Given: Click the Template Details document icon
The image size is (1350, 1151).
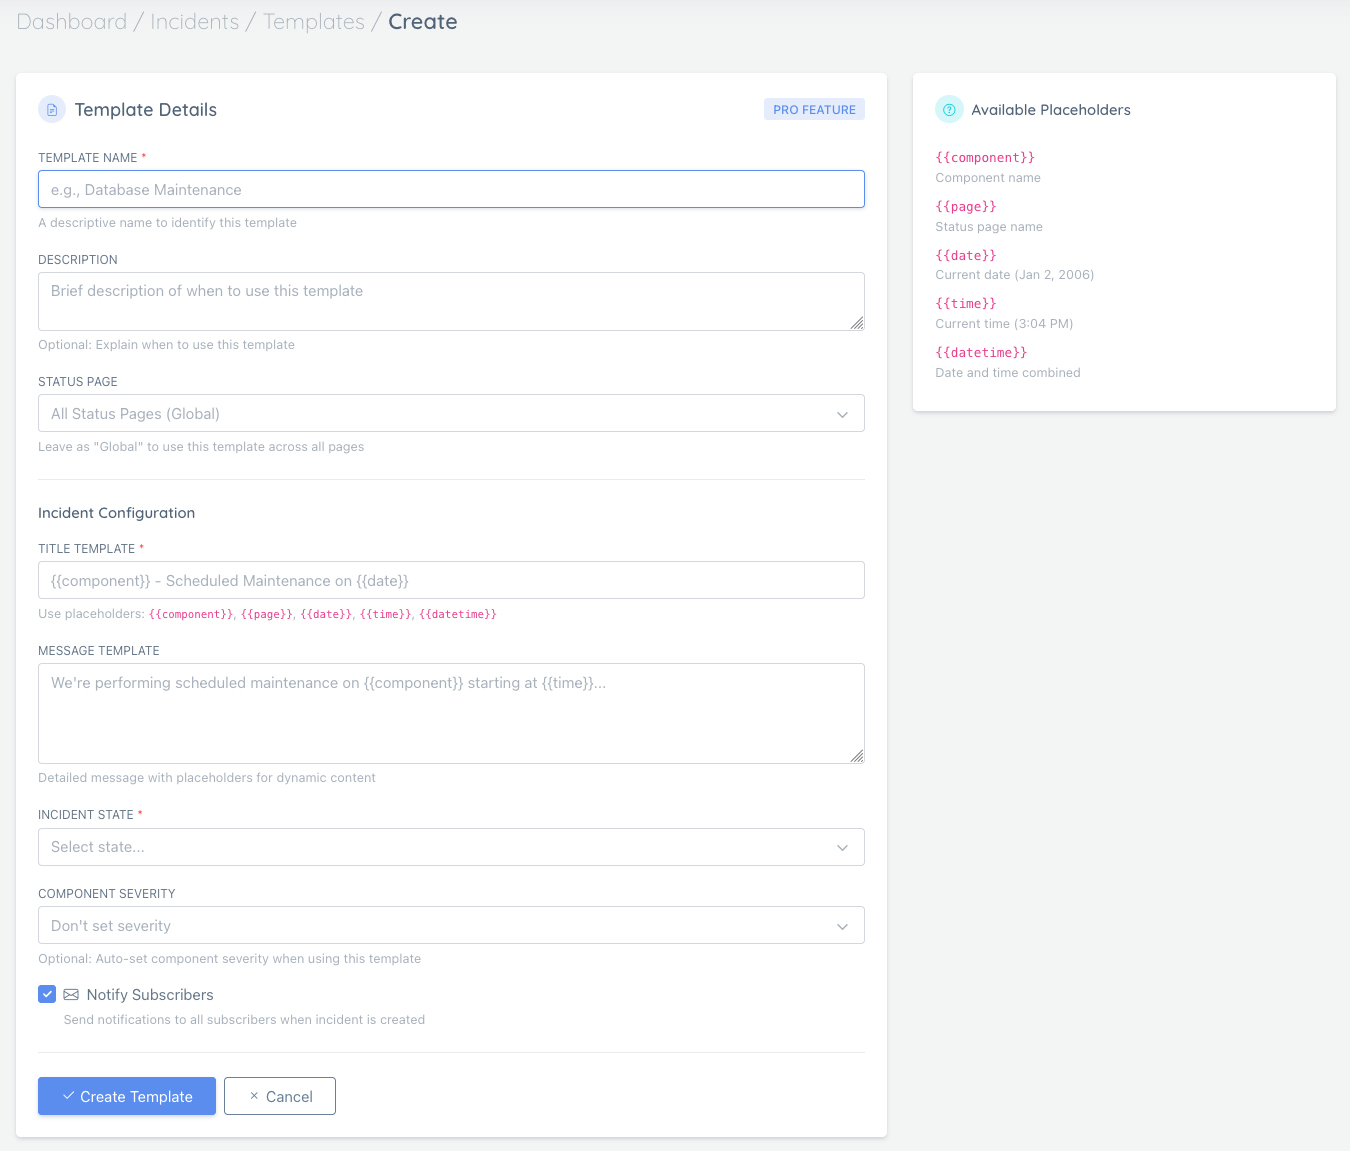Looking at the screenshot, I should coord(51,109).
